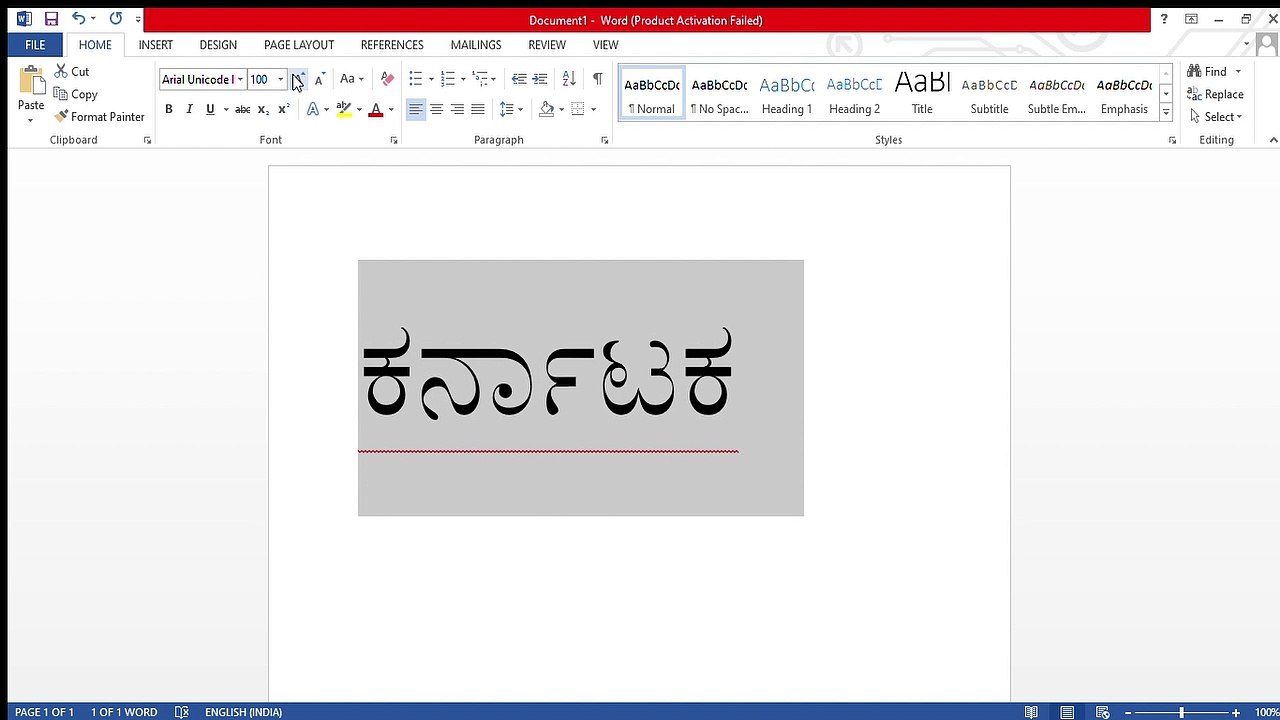Screen dimensions: 1280x720
Task: Switch to the REFERENCES tab
Action: tap(392, 45)
